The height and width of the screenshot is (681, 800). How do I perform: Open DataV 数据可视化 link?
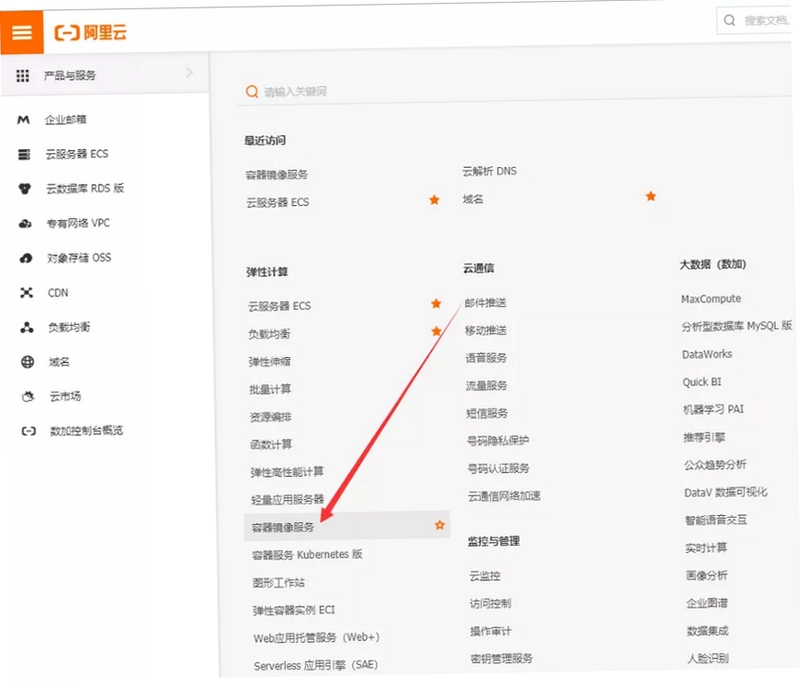coord(726,493)
